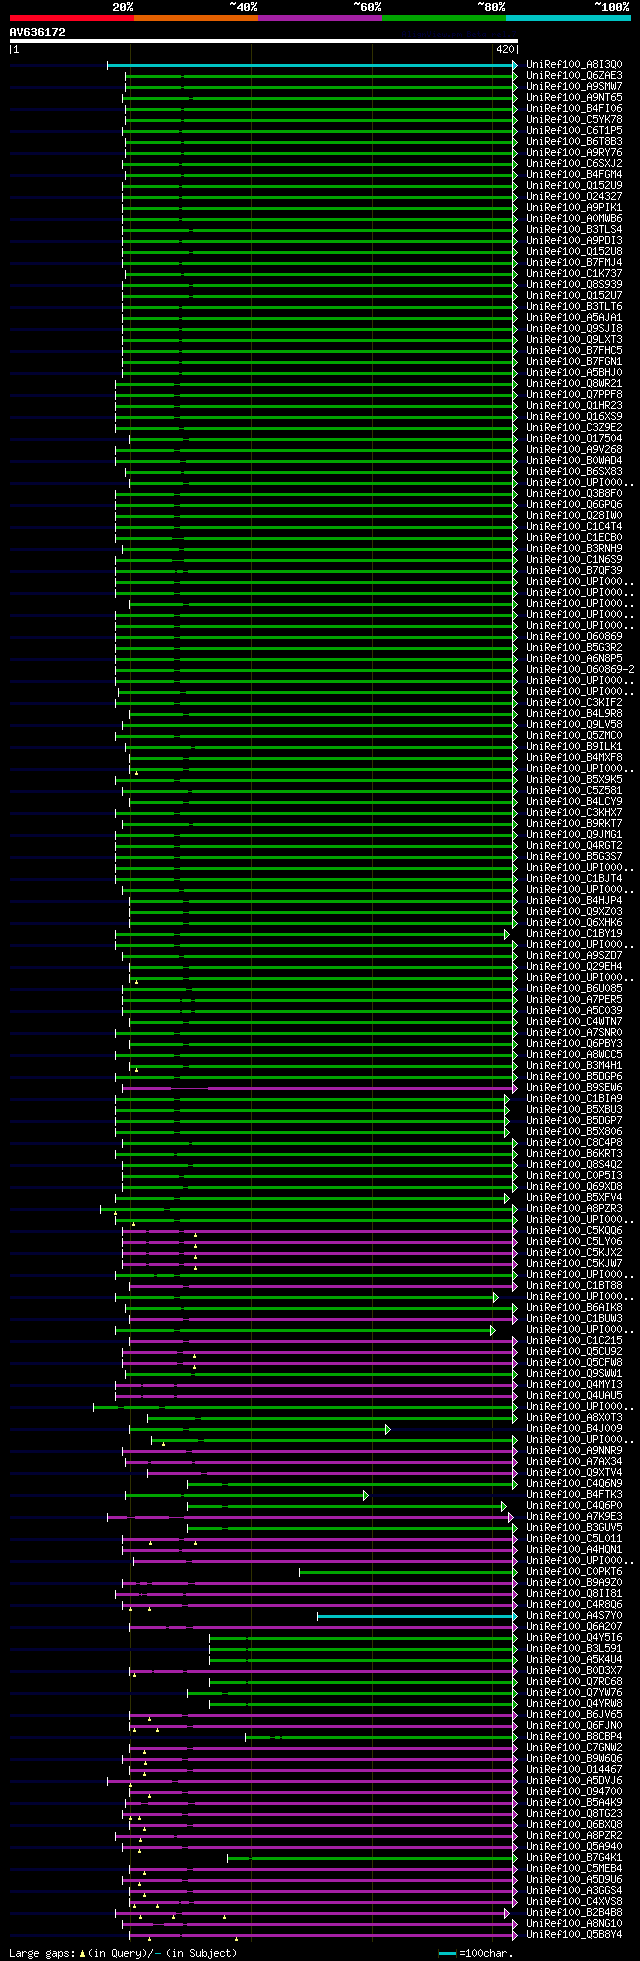Select hit label UniRef100_A9PDI3
The width and height of the screenshot is (640, 1961).
point(574,241)
